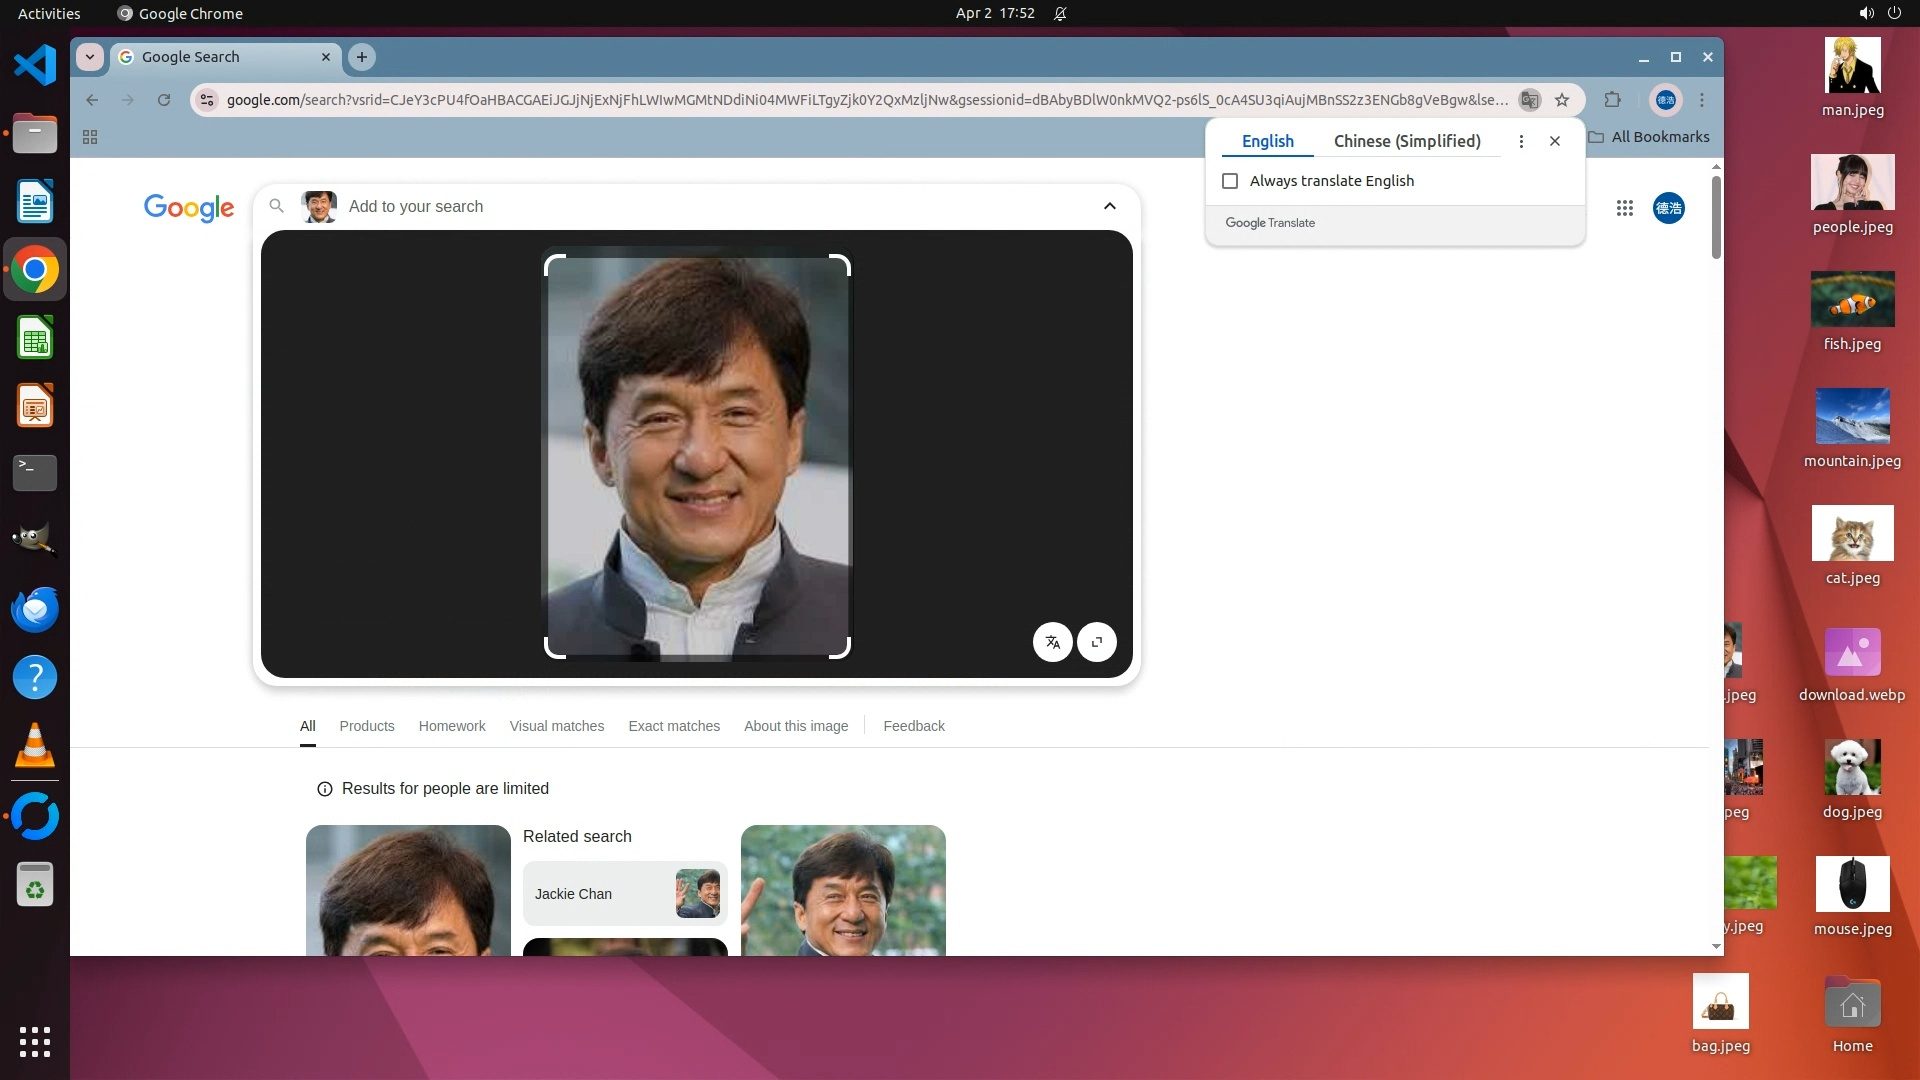Open the Extensions puzzle icon
This screenshot has width=1920, height=1080.
click(1612, 100)
